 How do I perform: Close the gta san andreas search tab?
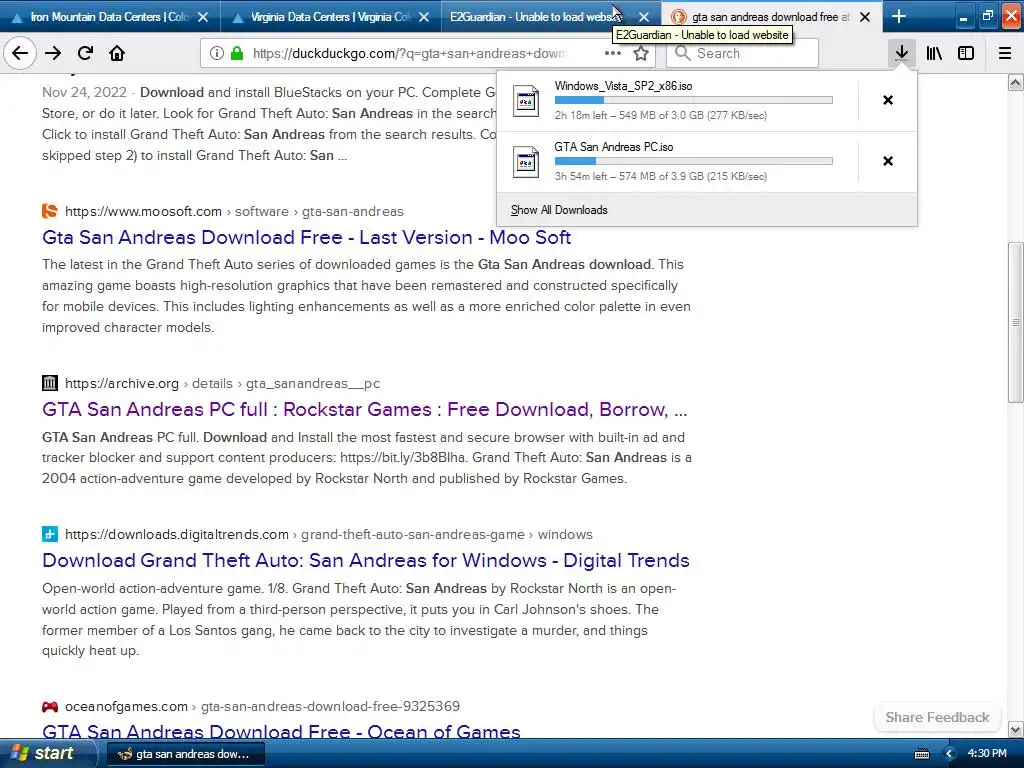(x=865, y=17)
